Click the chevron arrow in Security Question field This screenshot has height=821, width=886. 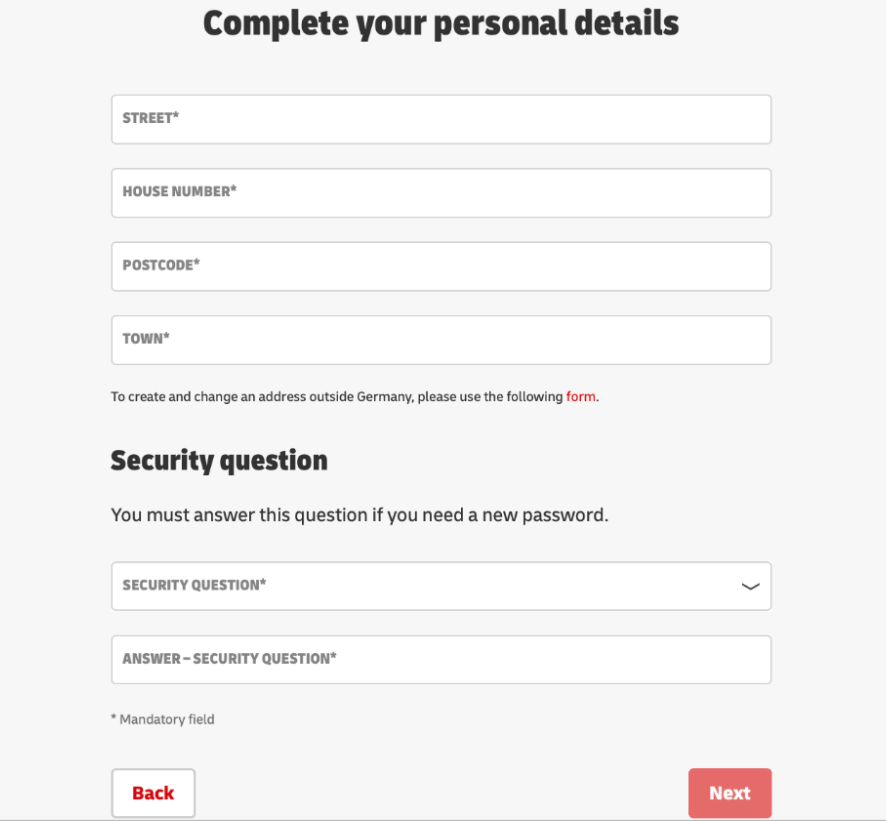click(x=750, y=587)
